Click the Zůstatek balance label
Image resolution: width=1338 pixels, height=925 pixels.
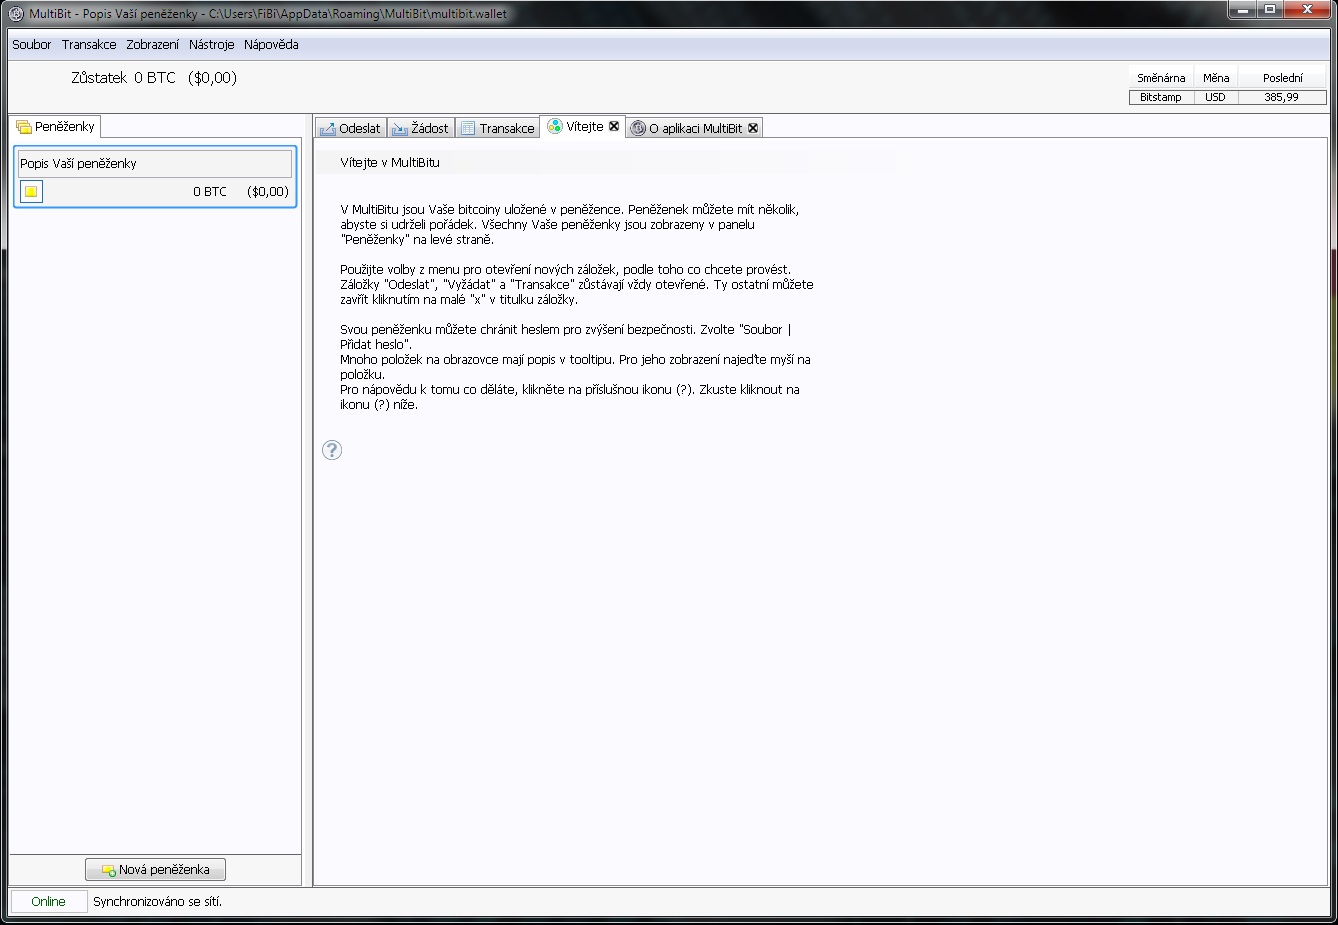(x=99, y=78)
